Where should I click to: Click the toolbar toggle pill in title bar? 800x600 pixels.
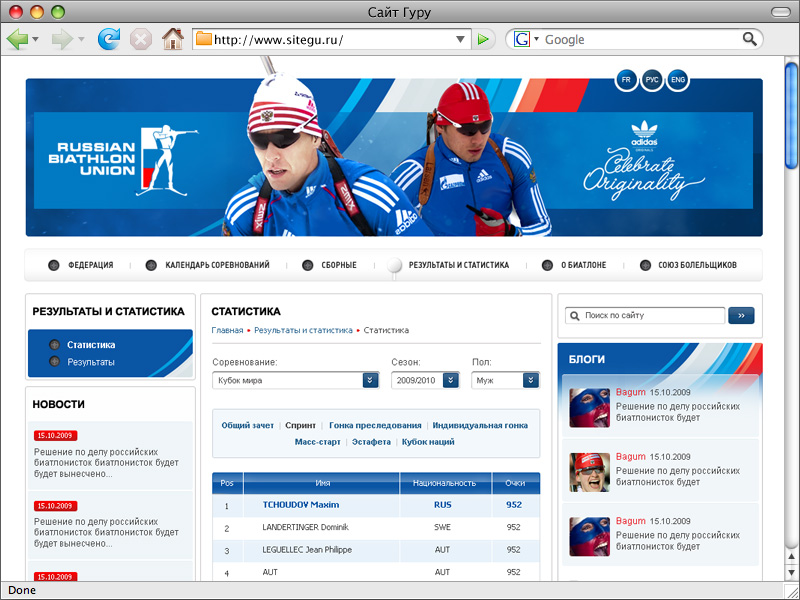click(781, 12)
